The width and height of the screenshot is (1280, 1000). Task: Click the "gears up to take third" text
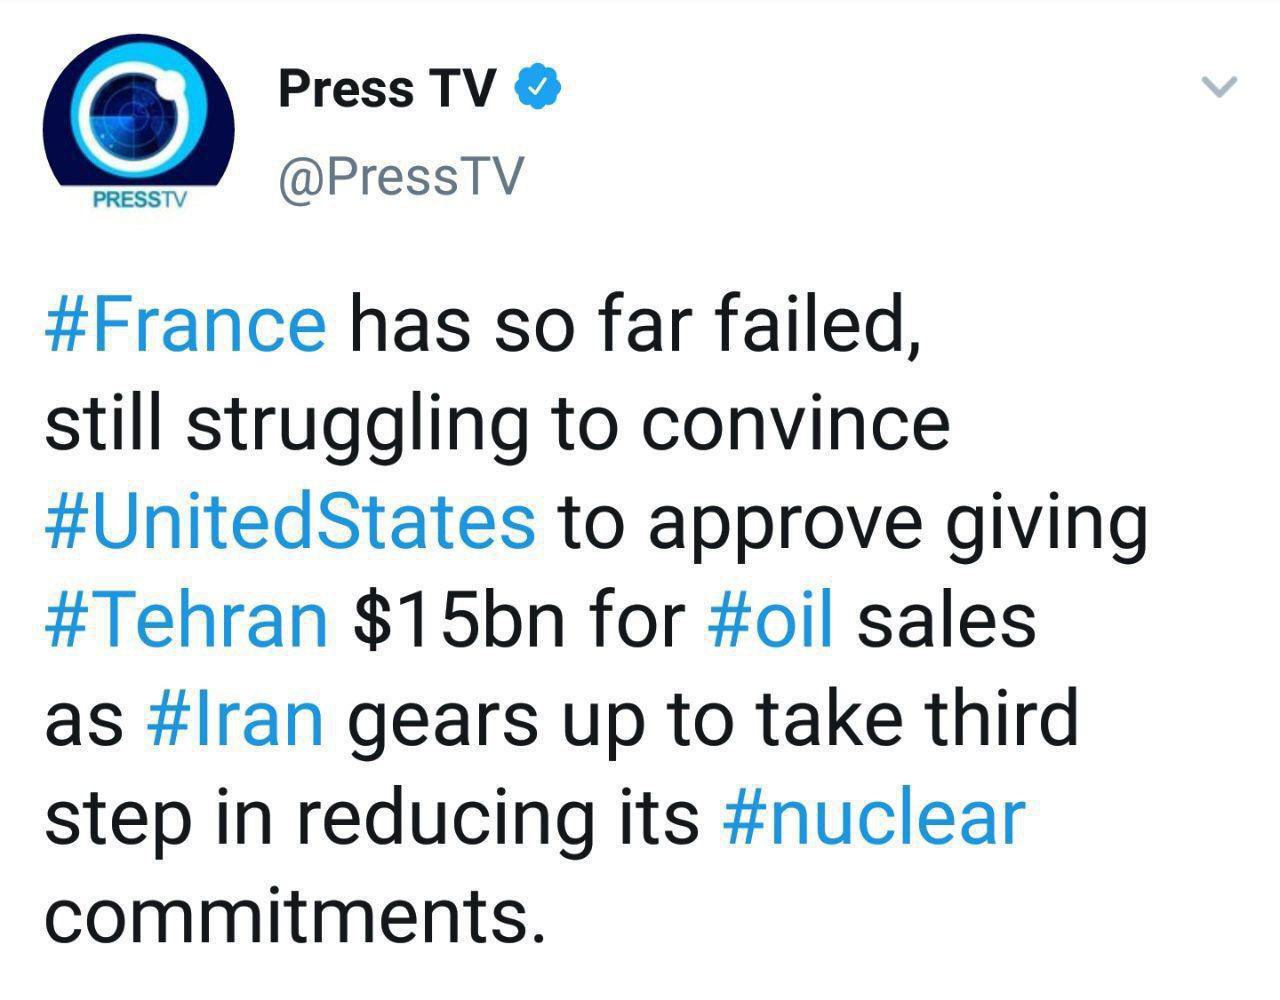coord(712,718)
